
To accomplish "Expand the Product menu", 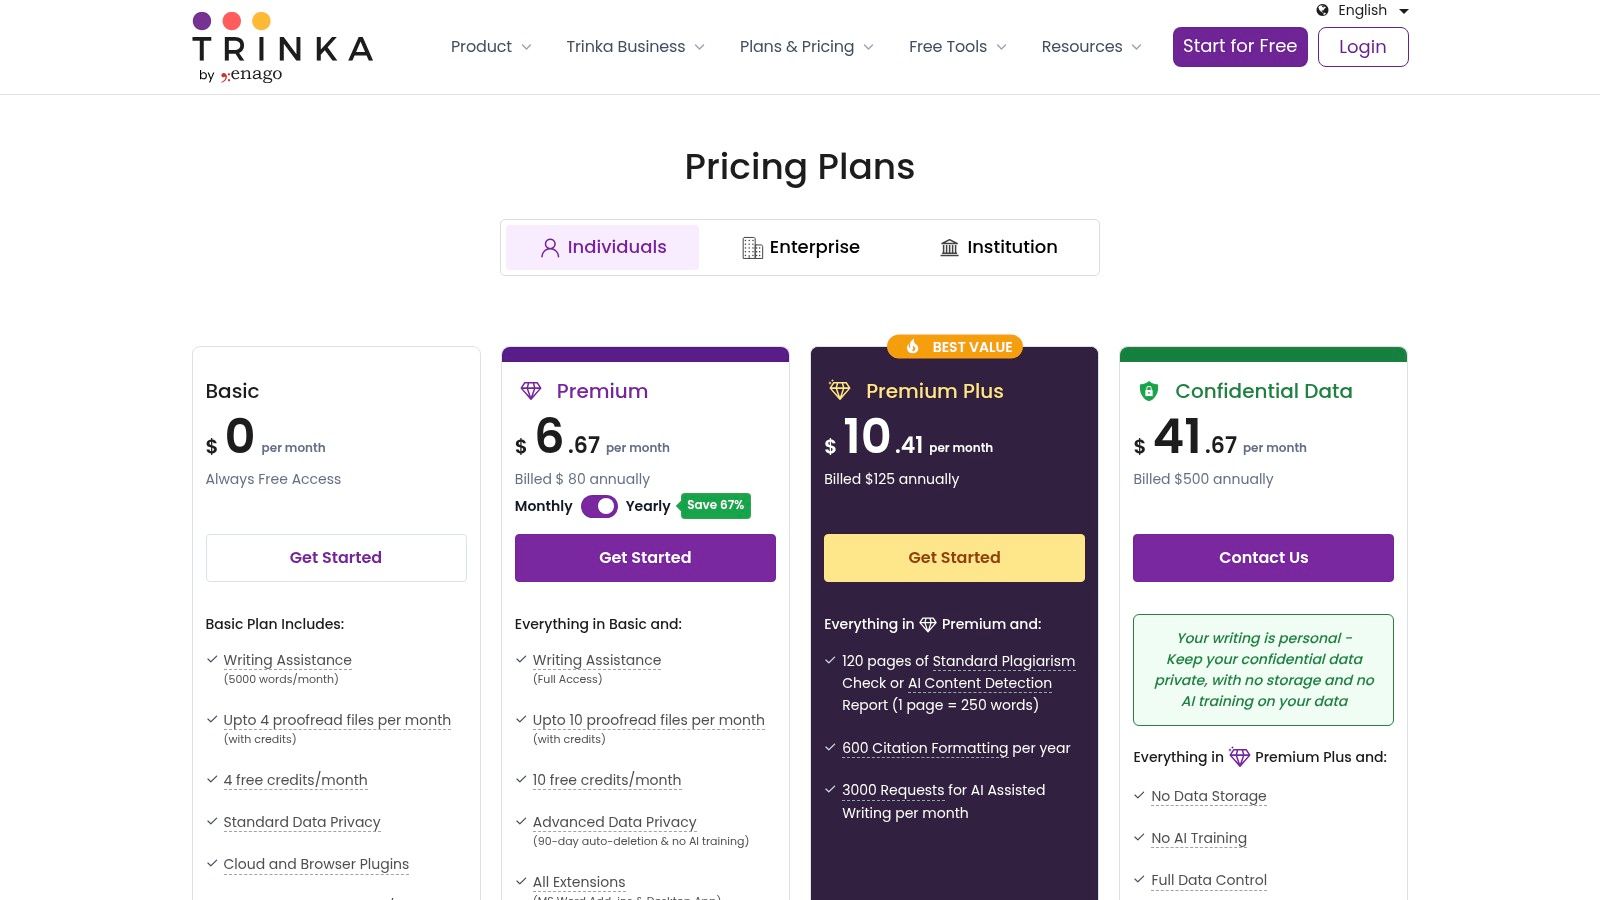I will 491,47.
